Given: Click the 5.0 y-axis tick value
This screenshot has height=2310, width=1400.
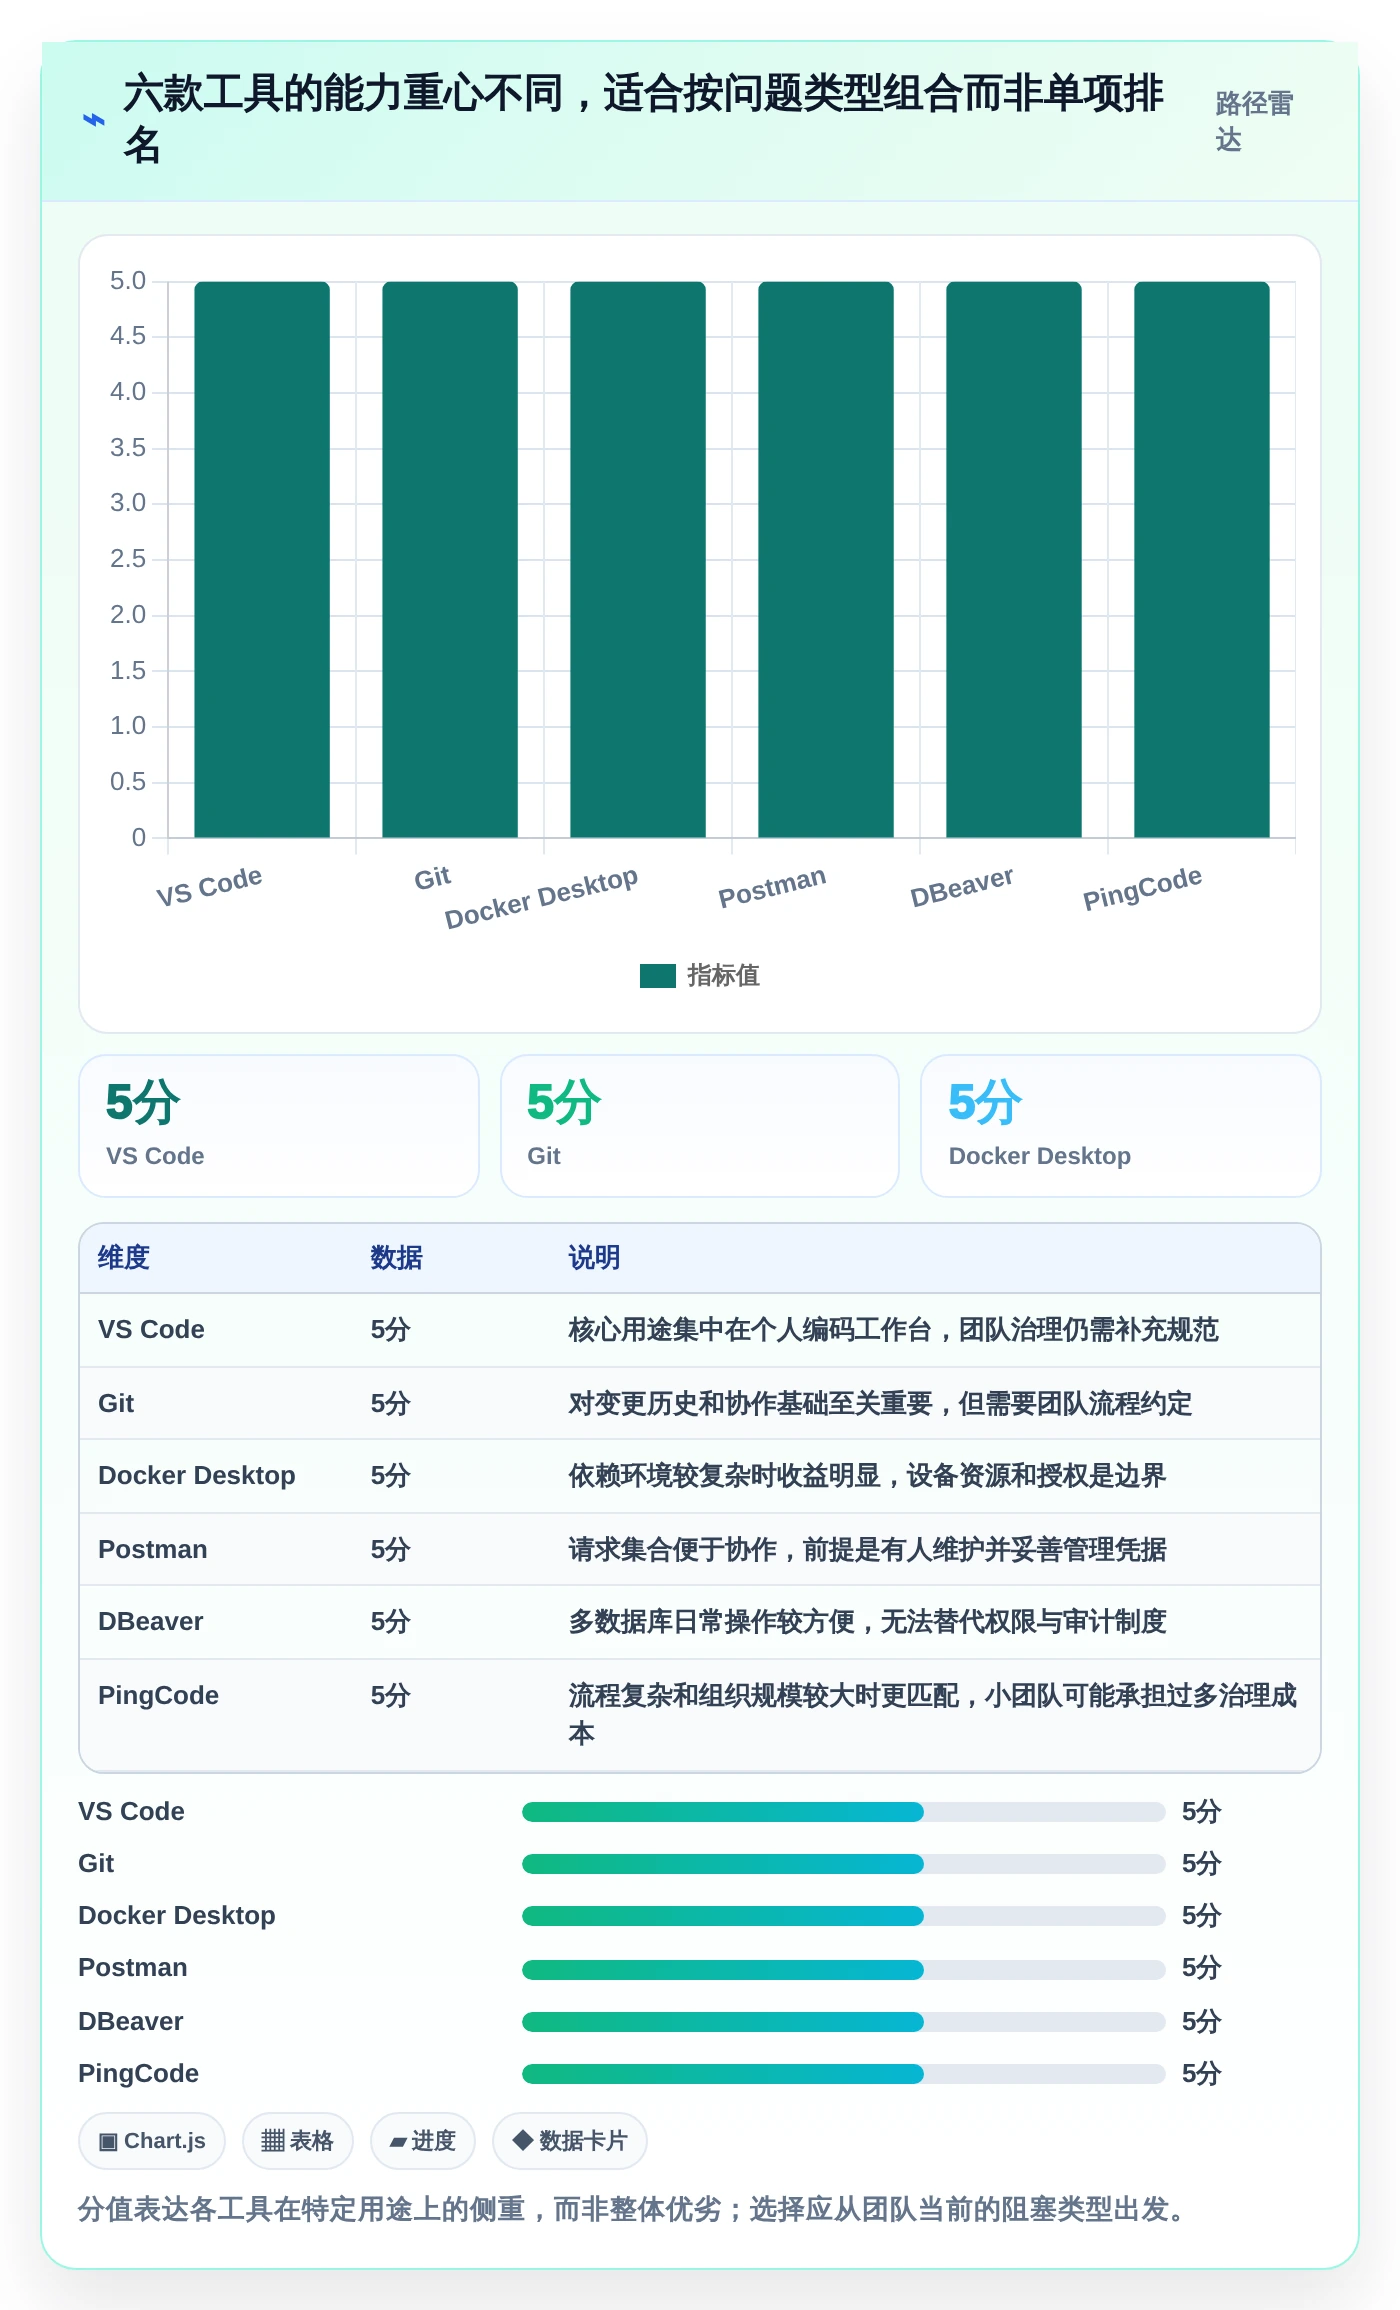Looking at the screenshot, I should click(128, 281).
